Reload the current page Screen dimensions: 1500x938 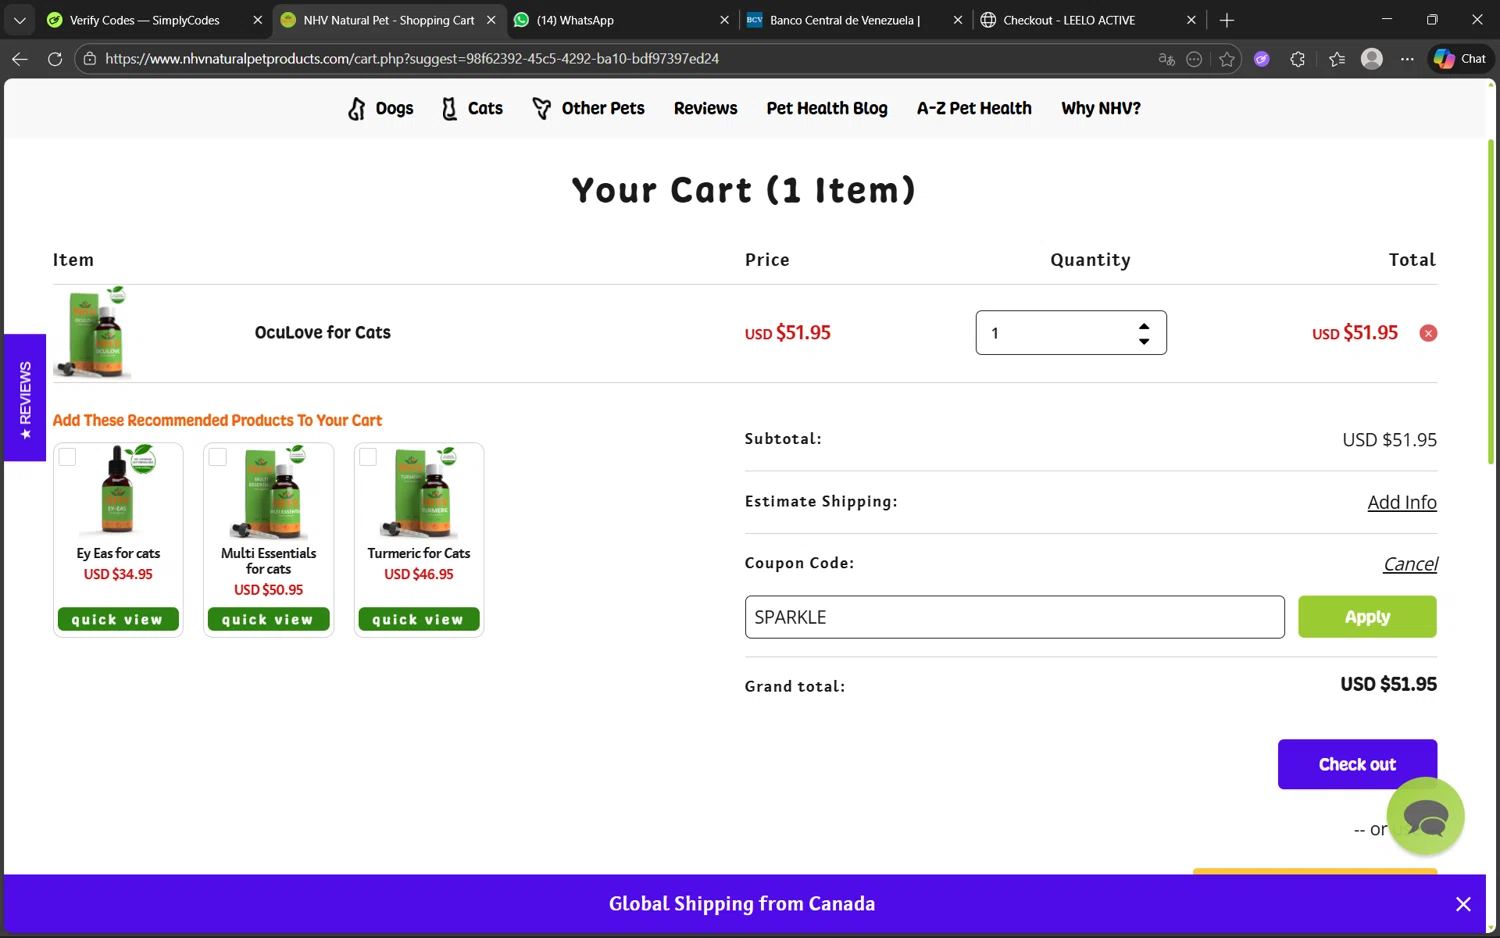click(x=55, y=59)
